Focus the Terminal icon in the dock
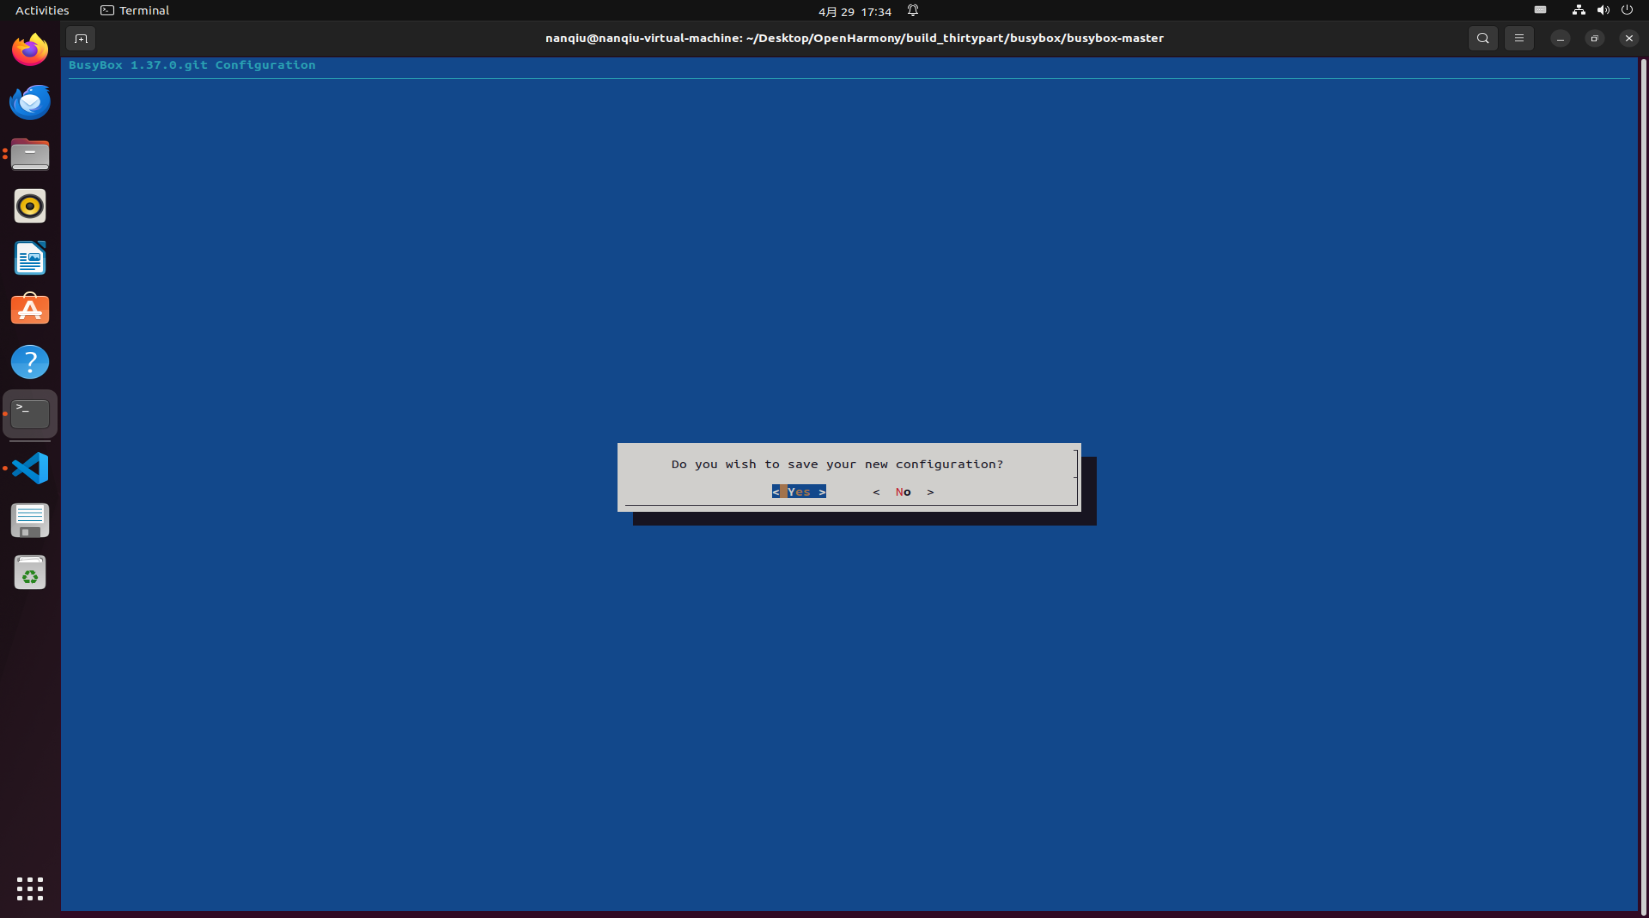 click(x=30, y=414)
